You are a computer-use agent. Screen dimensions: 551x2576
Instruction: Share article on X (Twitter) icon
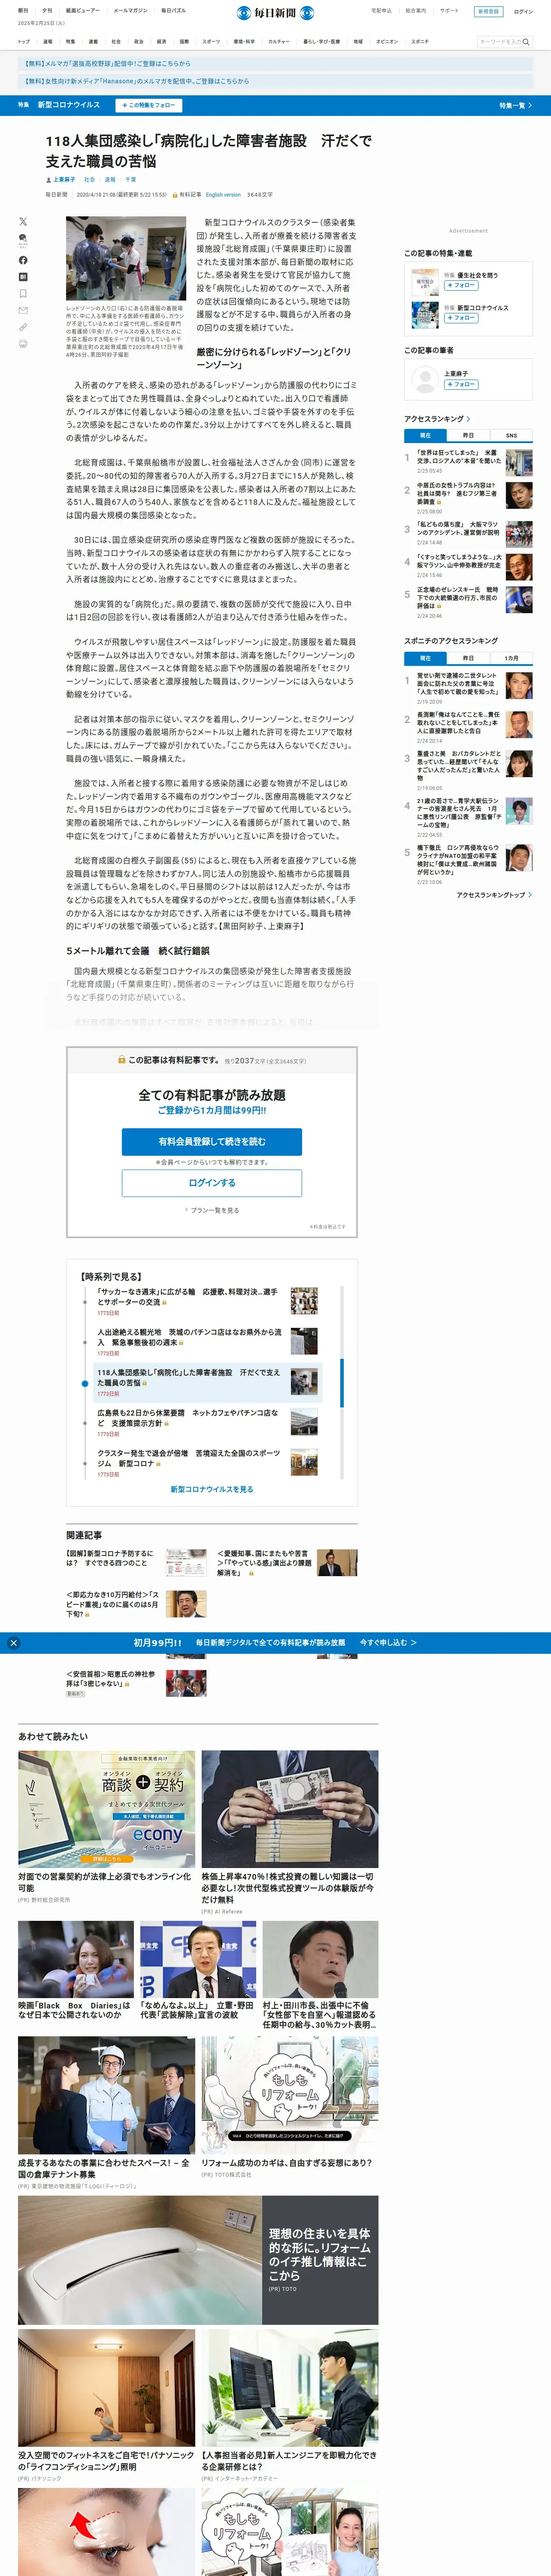(23, 221)
